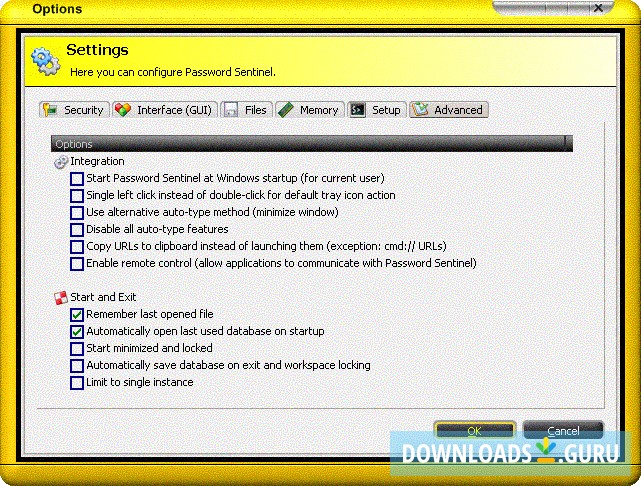Click the Files tab's floppy disk icon
Screen dimensions: 641x486
[231, 110]
